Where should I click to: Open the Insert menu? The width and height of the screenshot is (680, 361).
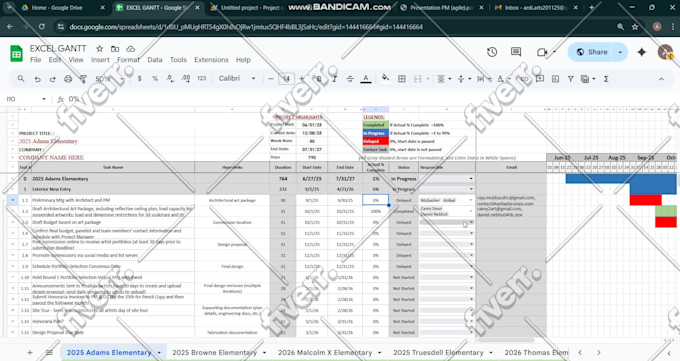[100, 60]
